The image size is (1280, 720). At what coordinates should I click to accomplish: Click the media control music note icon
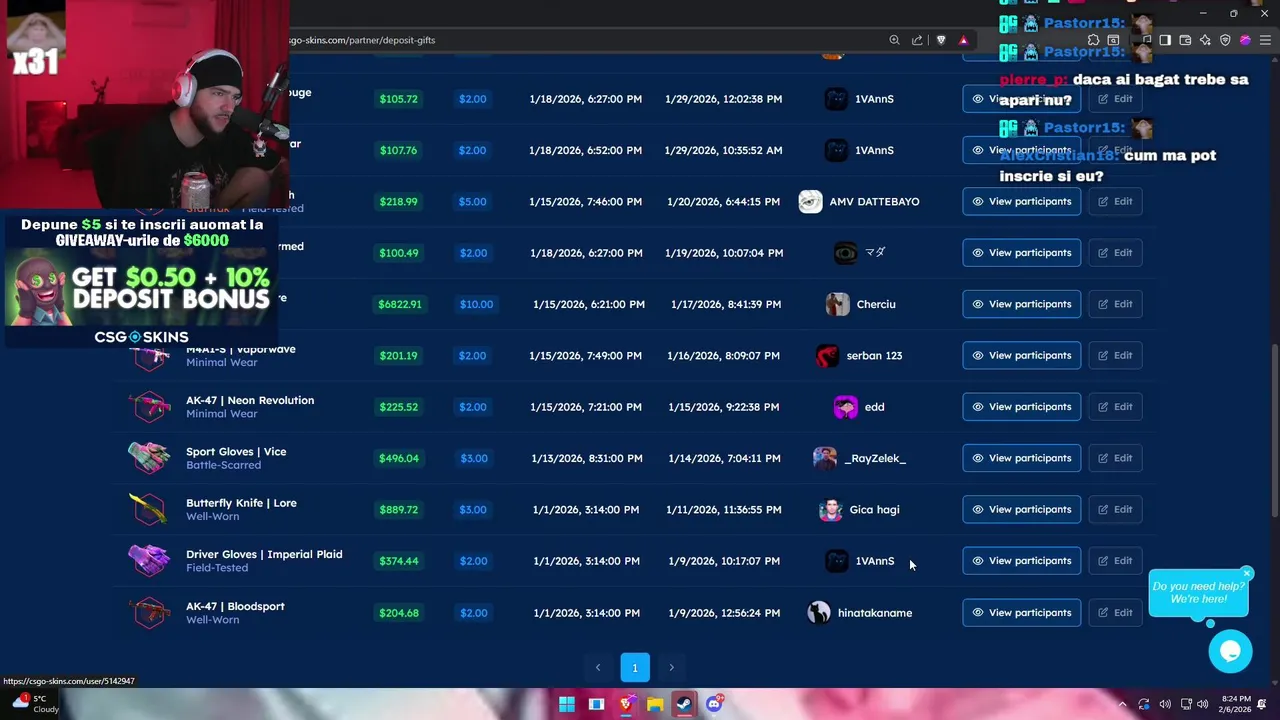point(1146,40)
